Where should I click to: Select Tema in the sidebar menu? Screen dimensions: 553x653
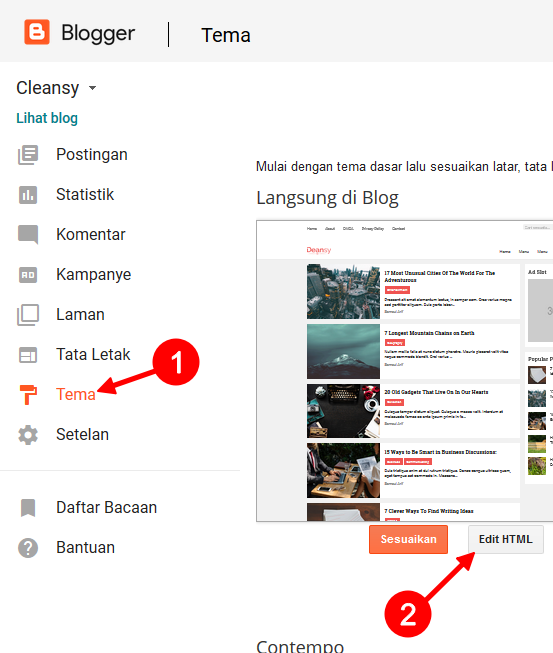(x=76, y=394)
